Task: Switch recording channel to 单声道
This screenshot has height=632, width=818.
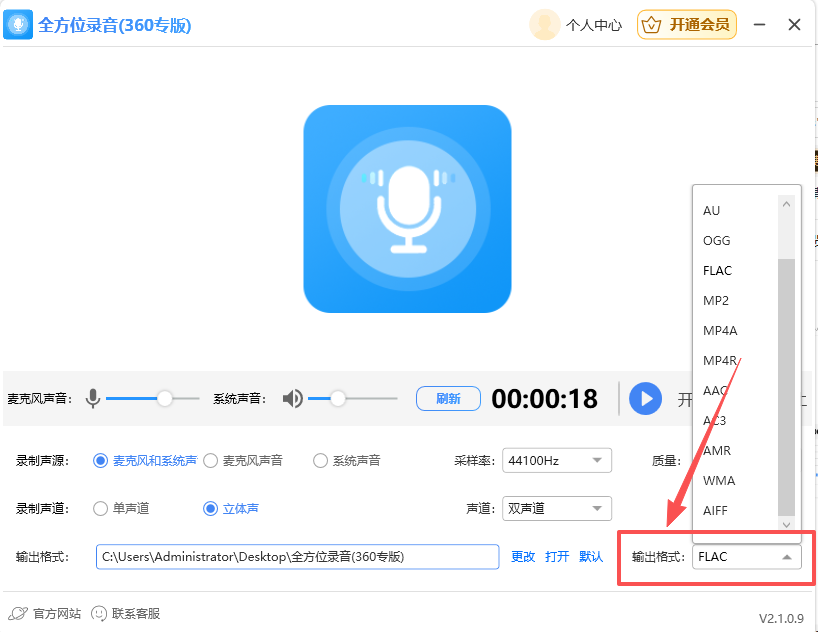Action: pyautogui.click(x=100, y=508)
